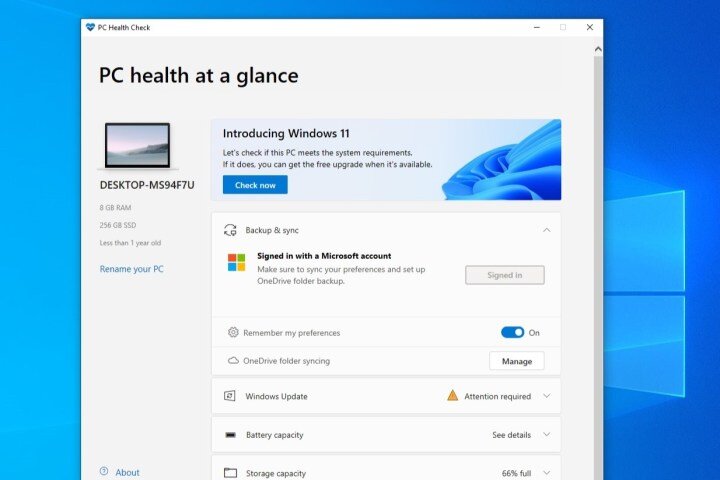
Task: Click the PC Health Check heart icon
Action: [x=90, y=27]
